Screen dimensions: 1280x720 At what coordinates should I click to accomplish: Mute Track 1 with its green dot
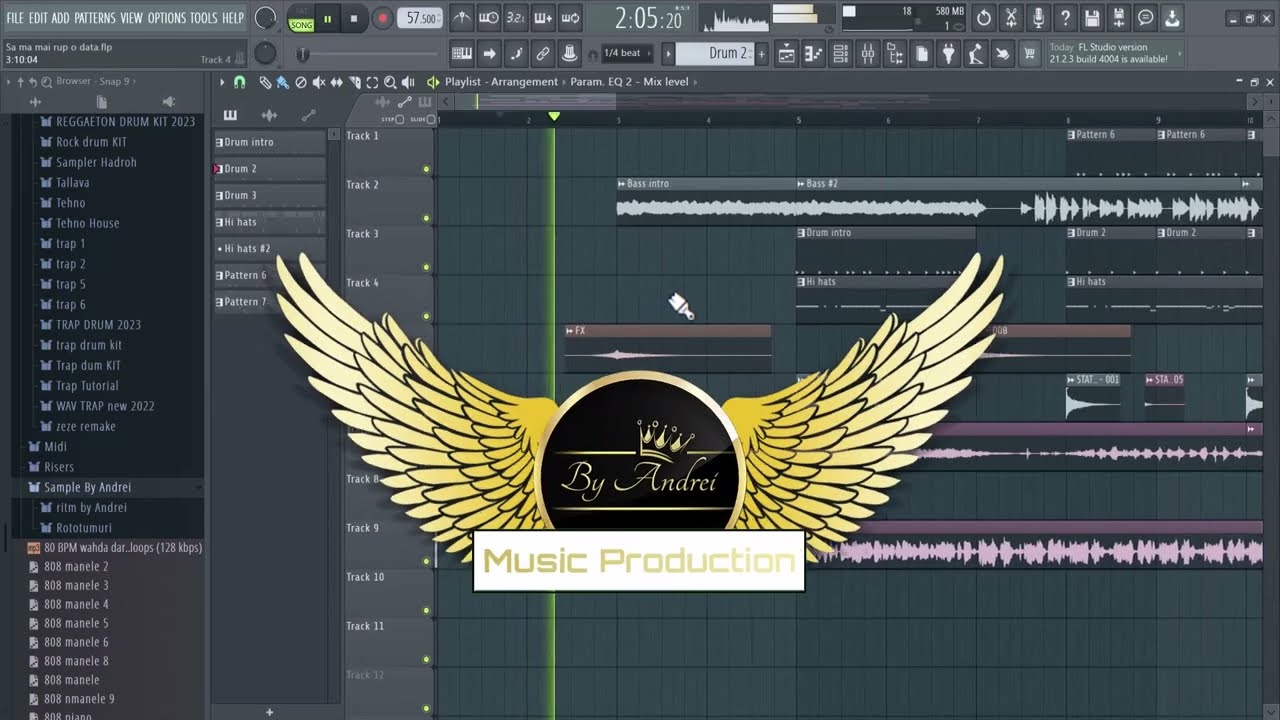(426, 169)
